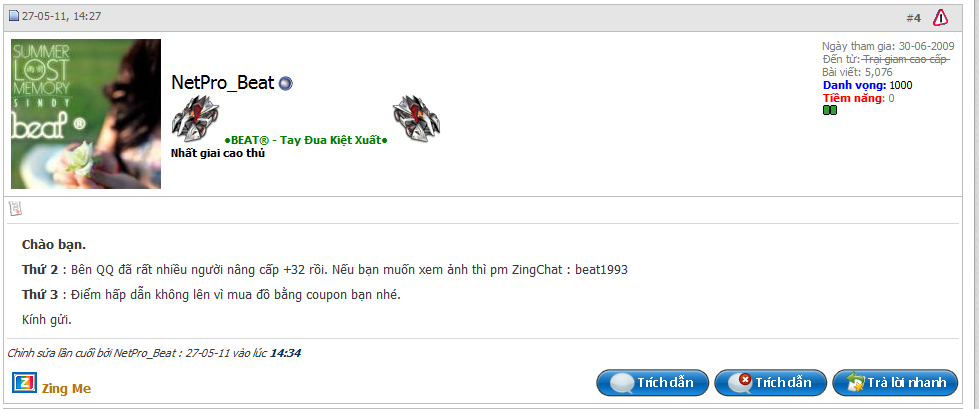Viewport: 979px width, 409px height.
Task: Toggle multi-quote with the second Trích dẫn button
Action: 770,383
